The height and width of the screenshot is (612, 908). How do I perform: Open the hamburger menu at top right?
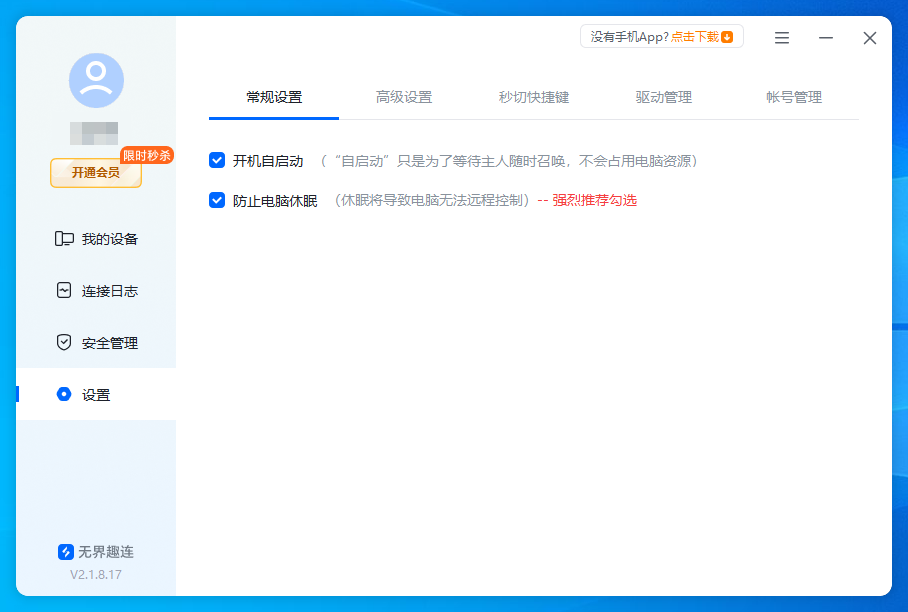781,37
